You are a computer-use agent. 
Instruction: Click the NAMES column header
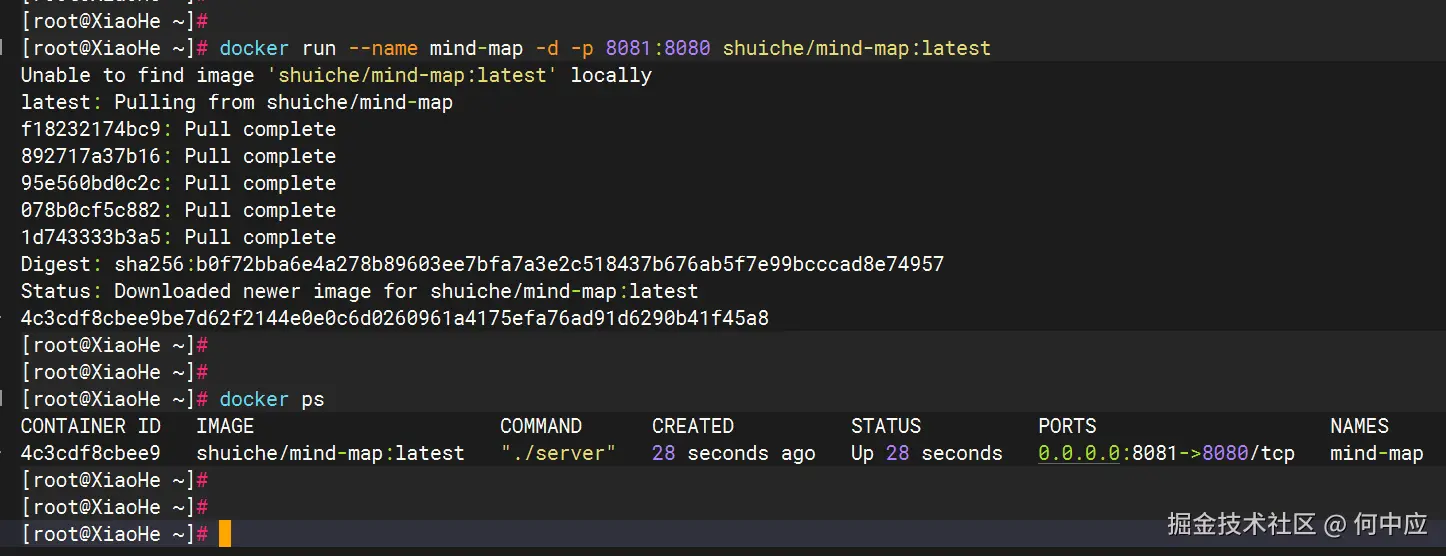pyautogui.click(x=1359, y=426)
